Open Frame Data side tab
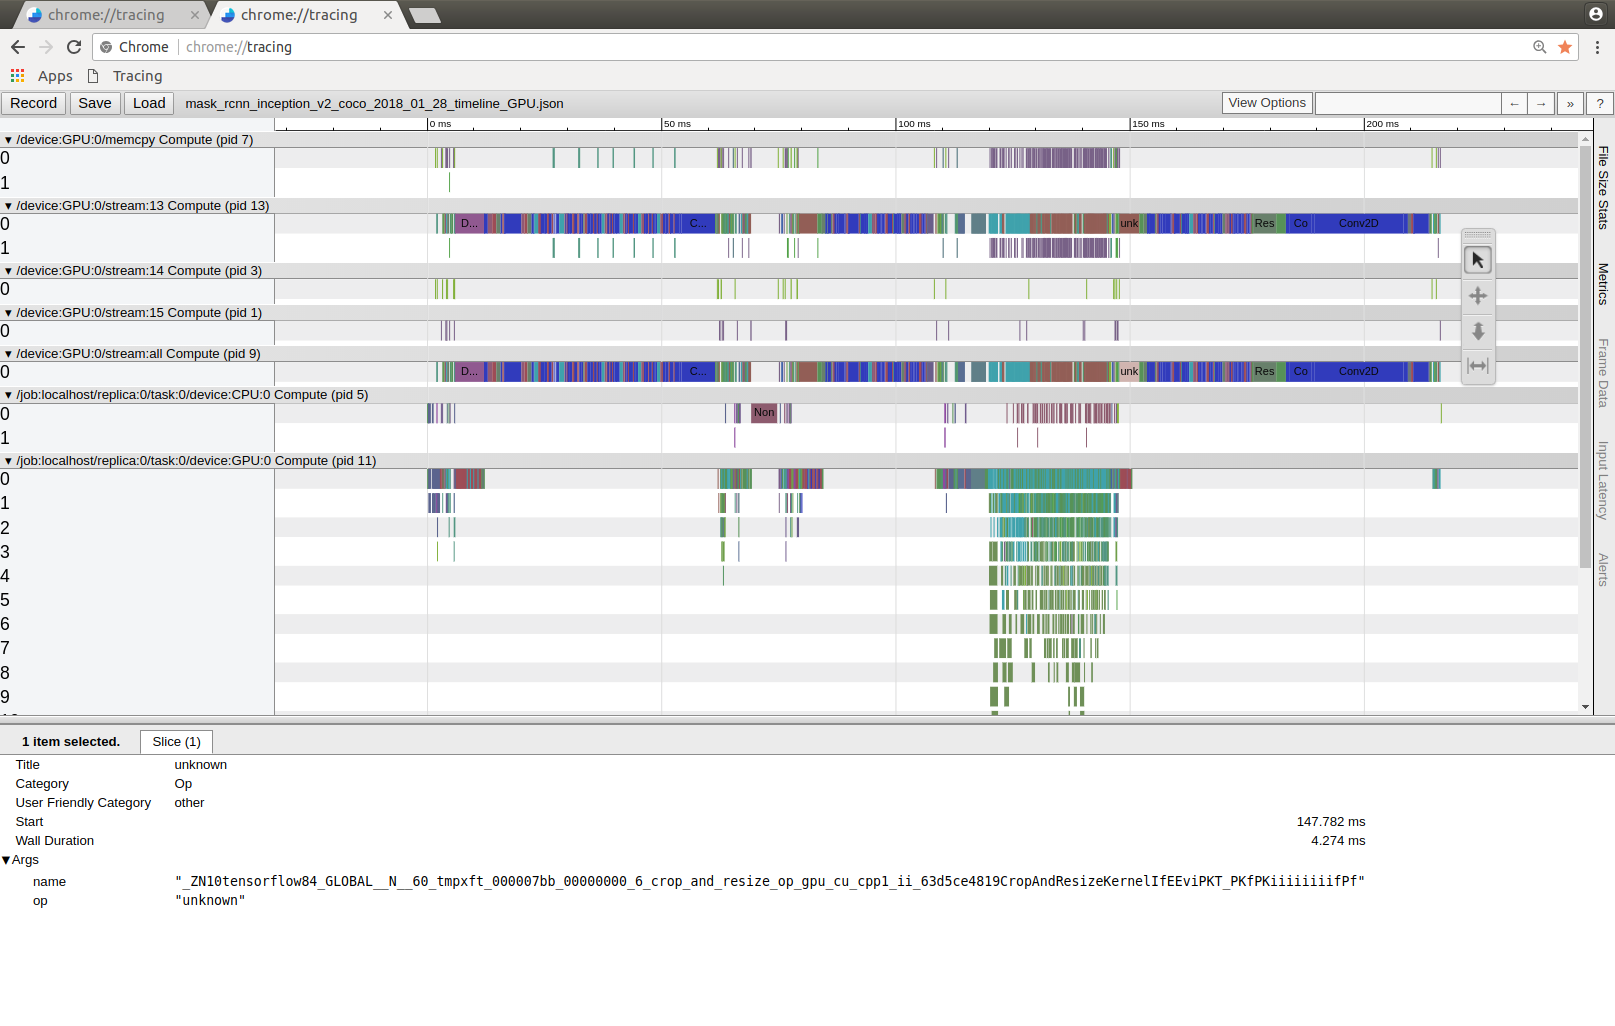 click(x=1603, y=373)
